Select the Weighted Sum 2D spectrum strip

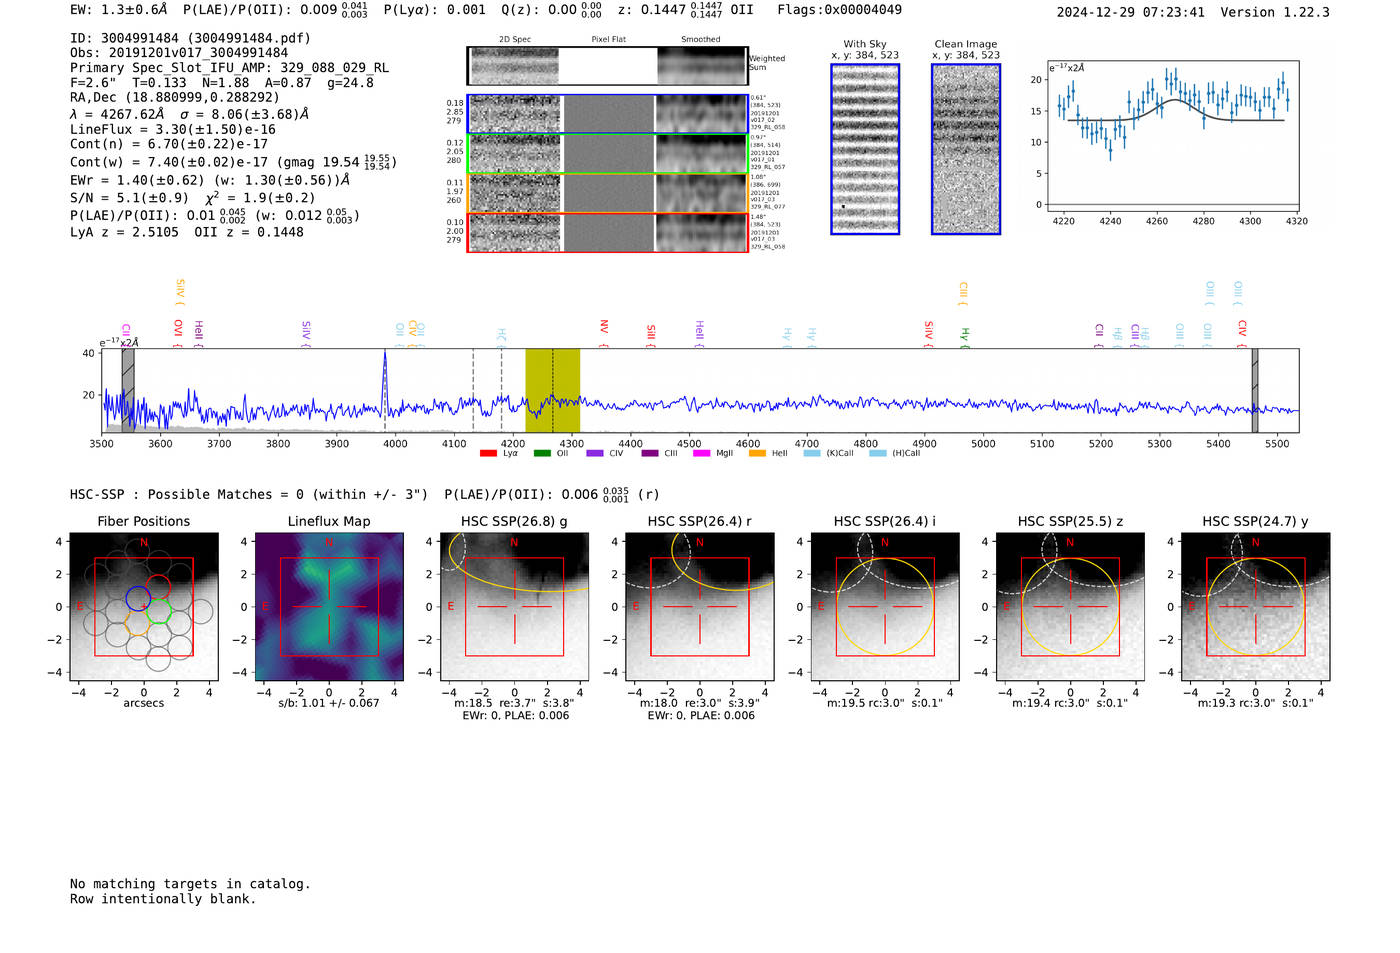[x=608, y=66]
